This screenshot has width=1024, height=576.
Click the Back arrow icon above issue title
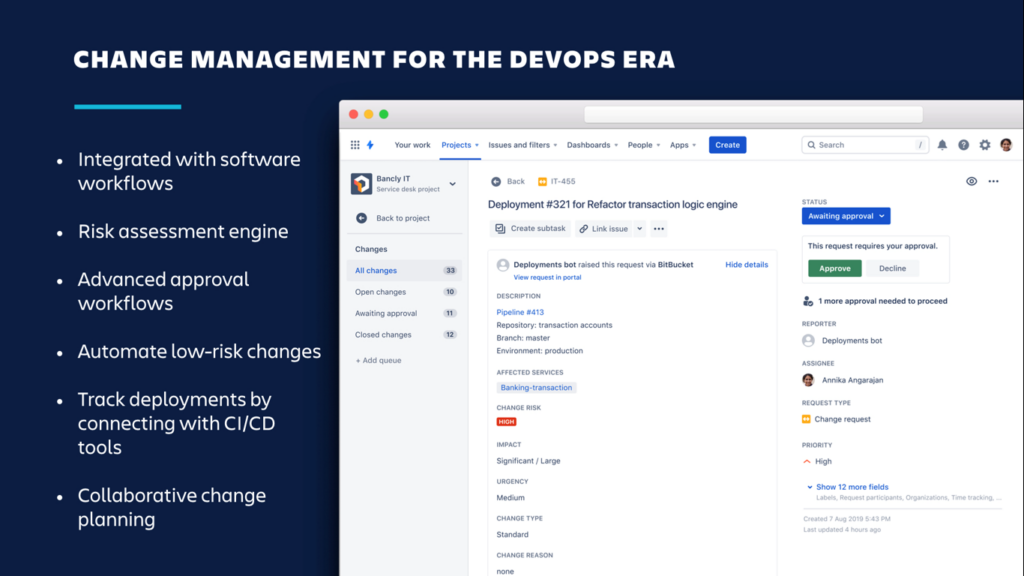pyautogui.click(x=496, y=182)
